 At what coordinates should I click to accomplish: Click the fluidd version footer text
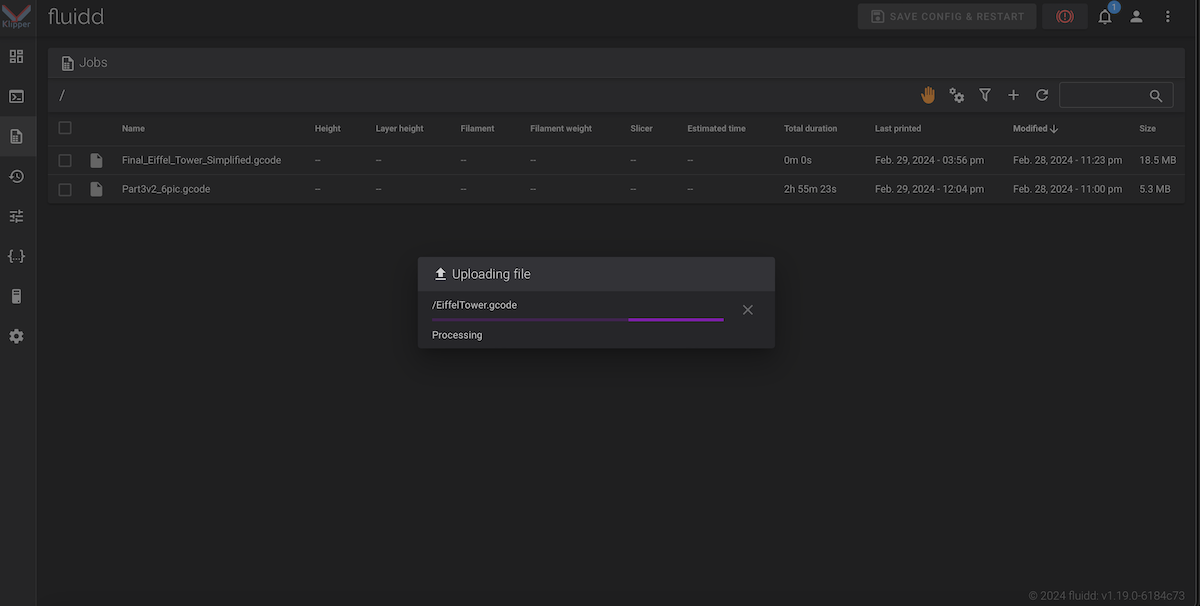click(x=1106, y=595)
